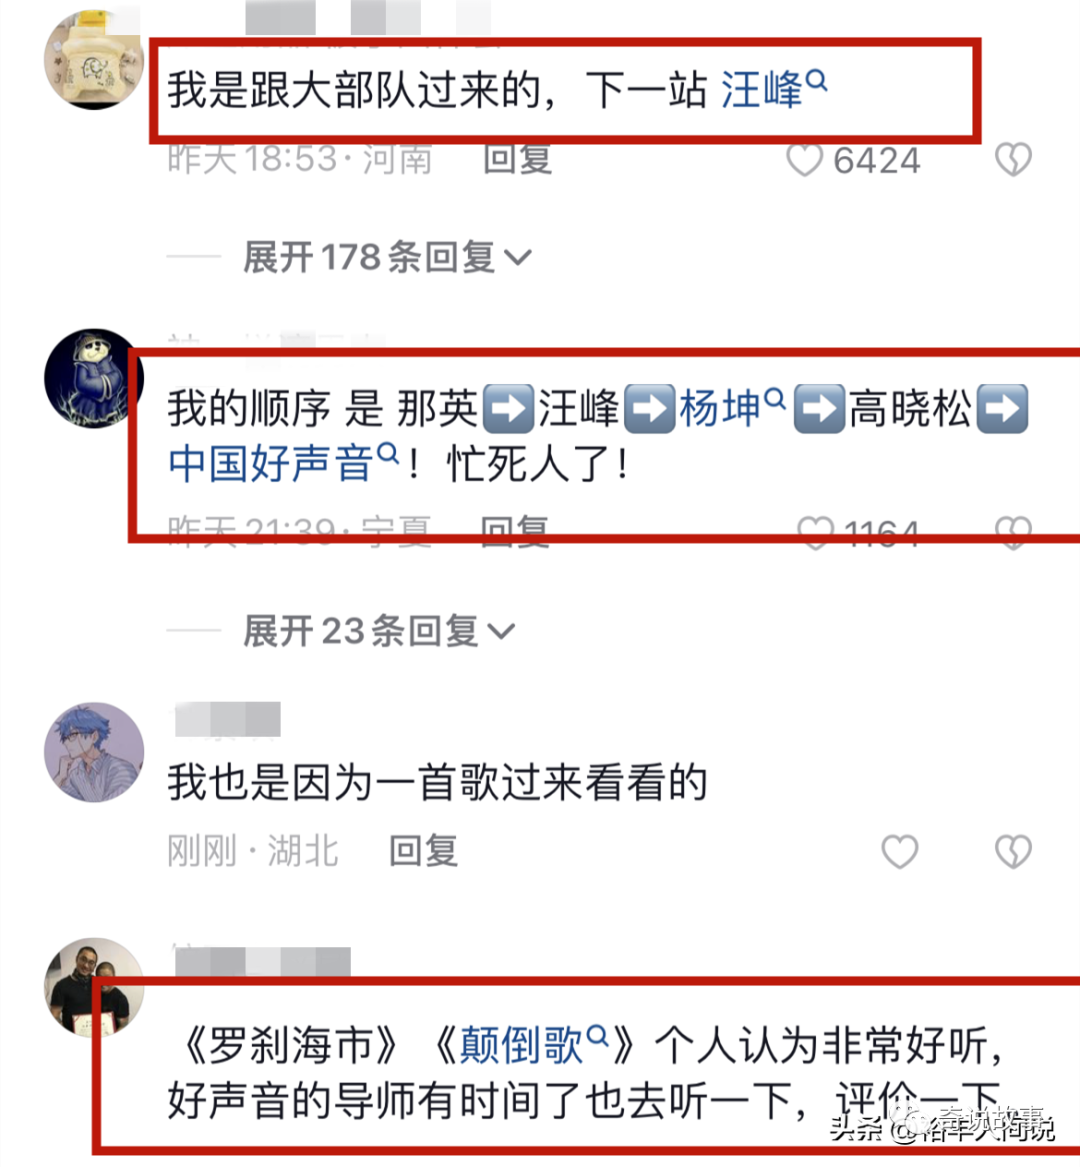
Task: Dislike the 湖北 comment with broken heart
Action: 1013,851
